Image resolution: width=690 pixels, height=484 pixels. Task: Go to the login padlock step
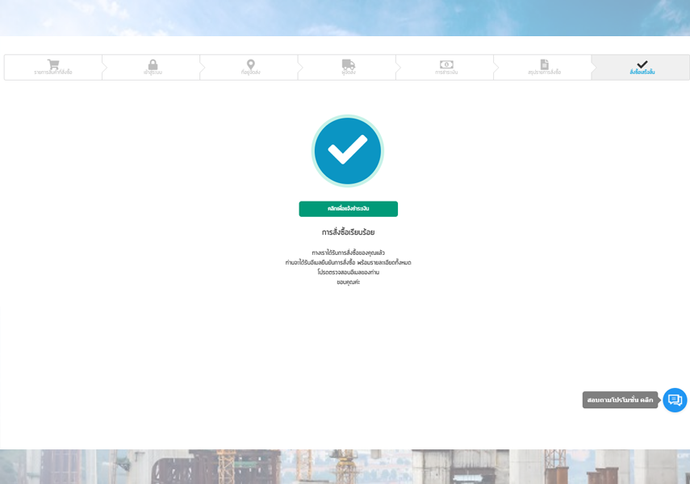click(x=153, y=65)
